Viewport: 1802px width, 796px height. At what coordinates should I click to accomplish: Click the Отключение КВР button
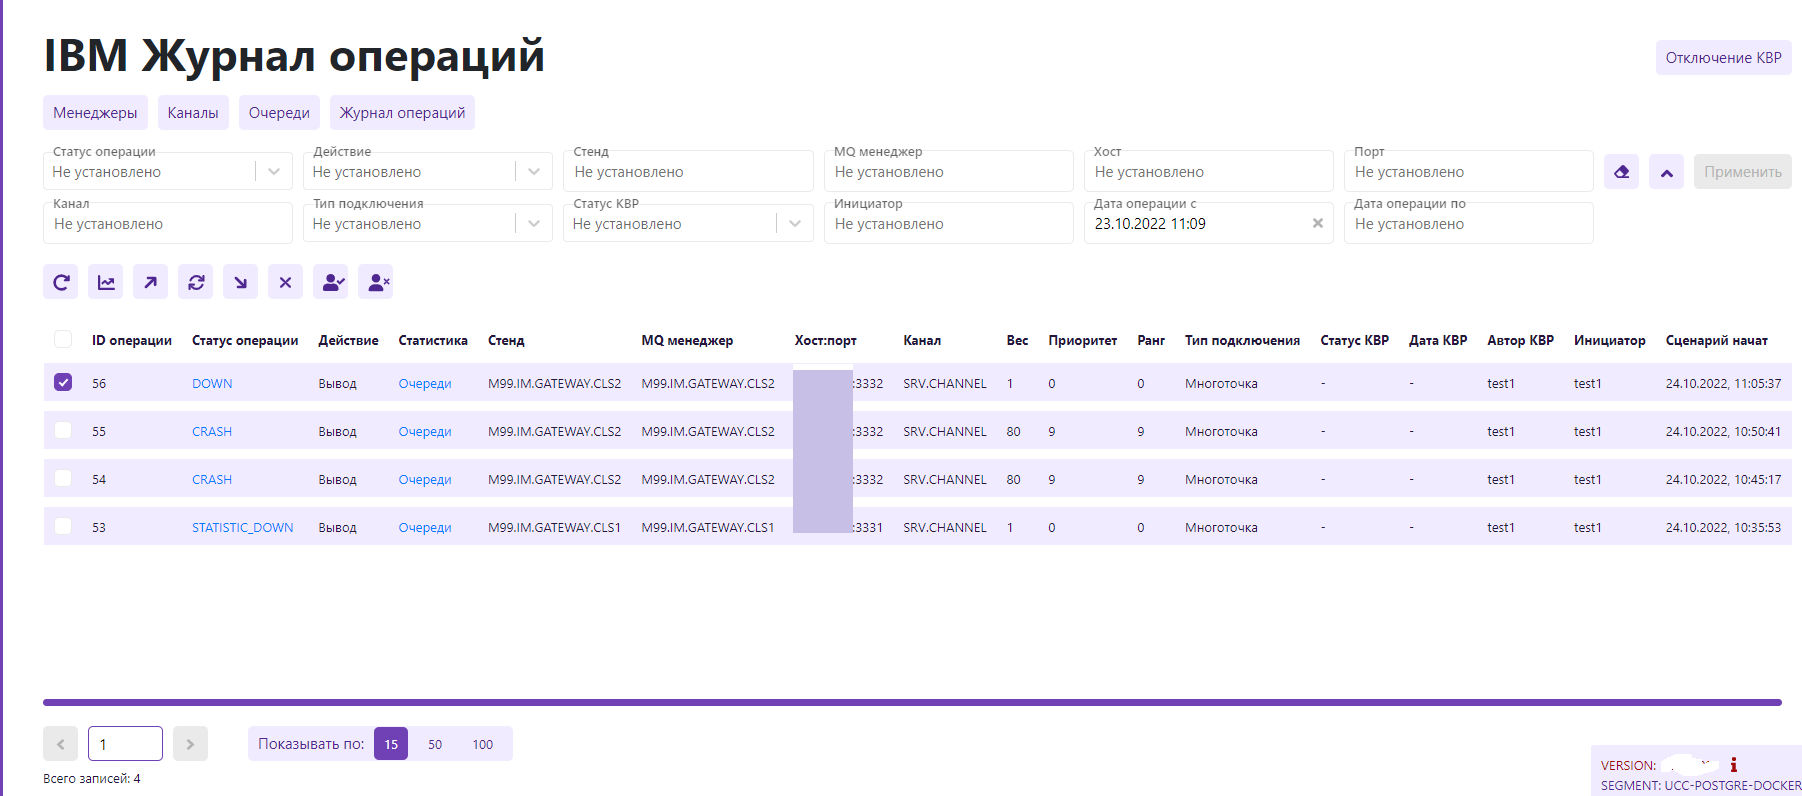click(x=1723, y=58)
